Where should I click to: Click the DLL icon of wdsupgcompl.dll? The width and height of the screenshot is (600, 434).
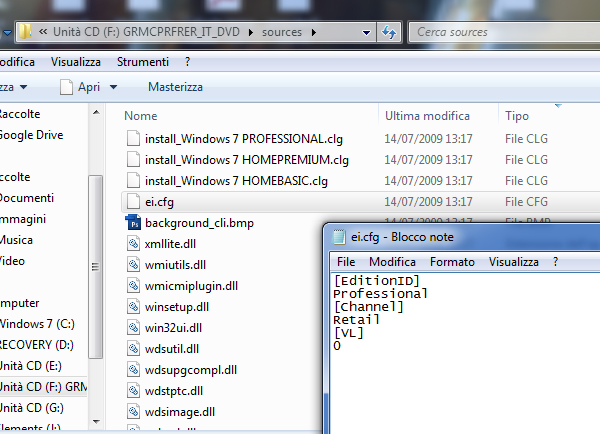coord(133,370)
